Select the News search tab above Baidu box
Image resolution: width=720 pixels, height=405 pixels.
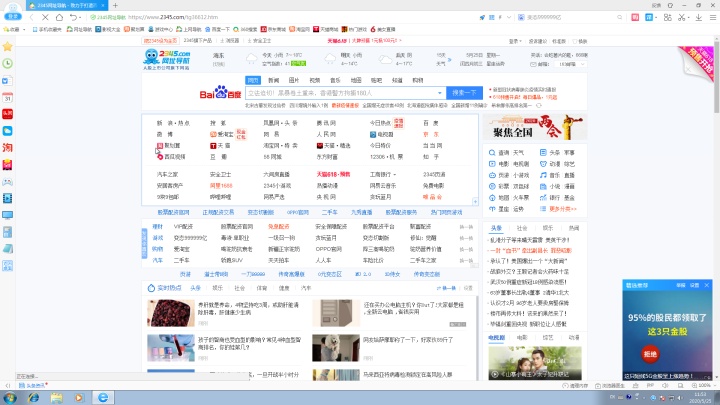(274, 80)
